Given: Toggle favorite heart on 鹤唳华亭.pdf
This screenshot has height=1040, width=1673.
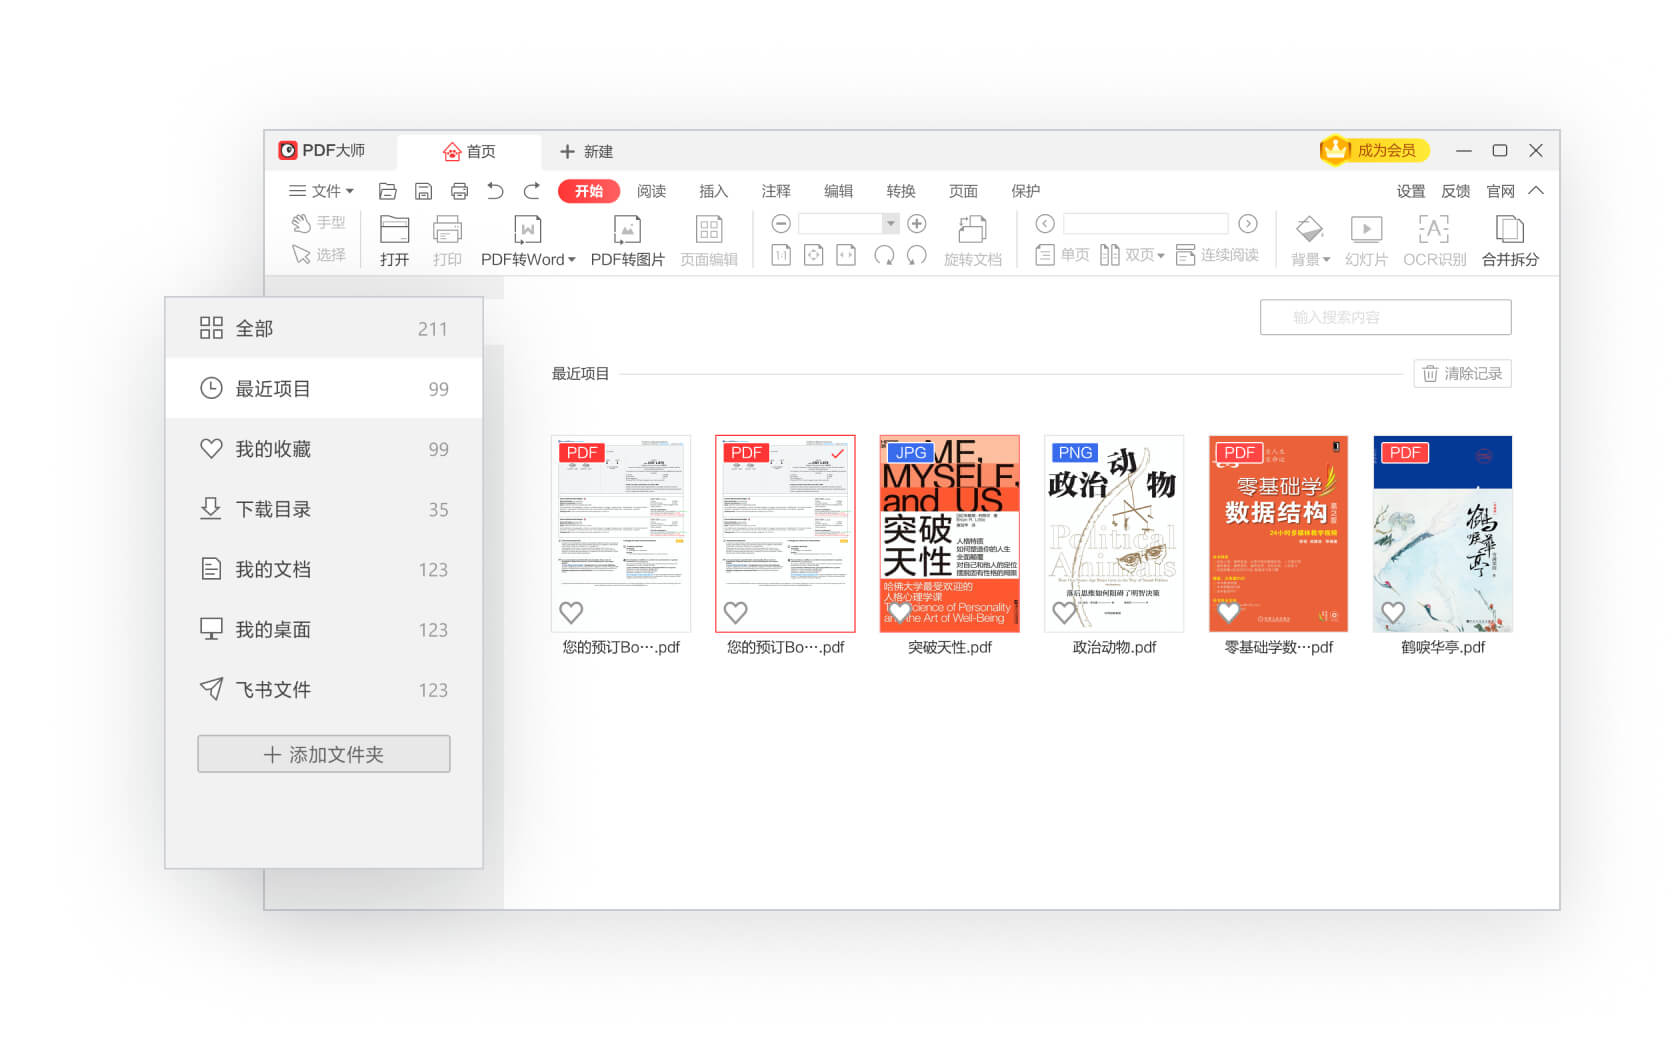Looking at the screenshot, I should [1393, 612].
